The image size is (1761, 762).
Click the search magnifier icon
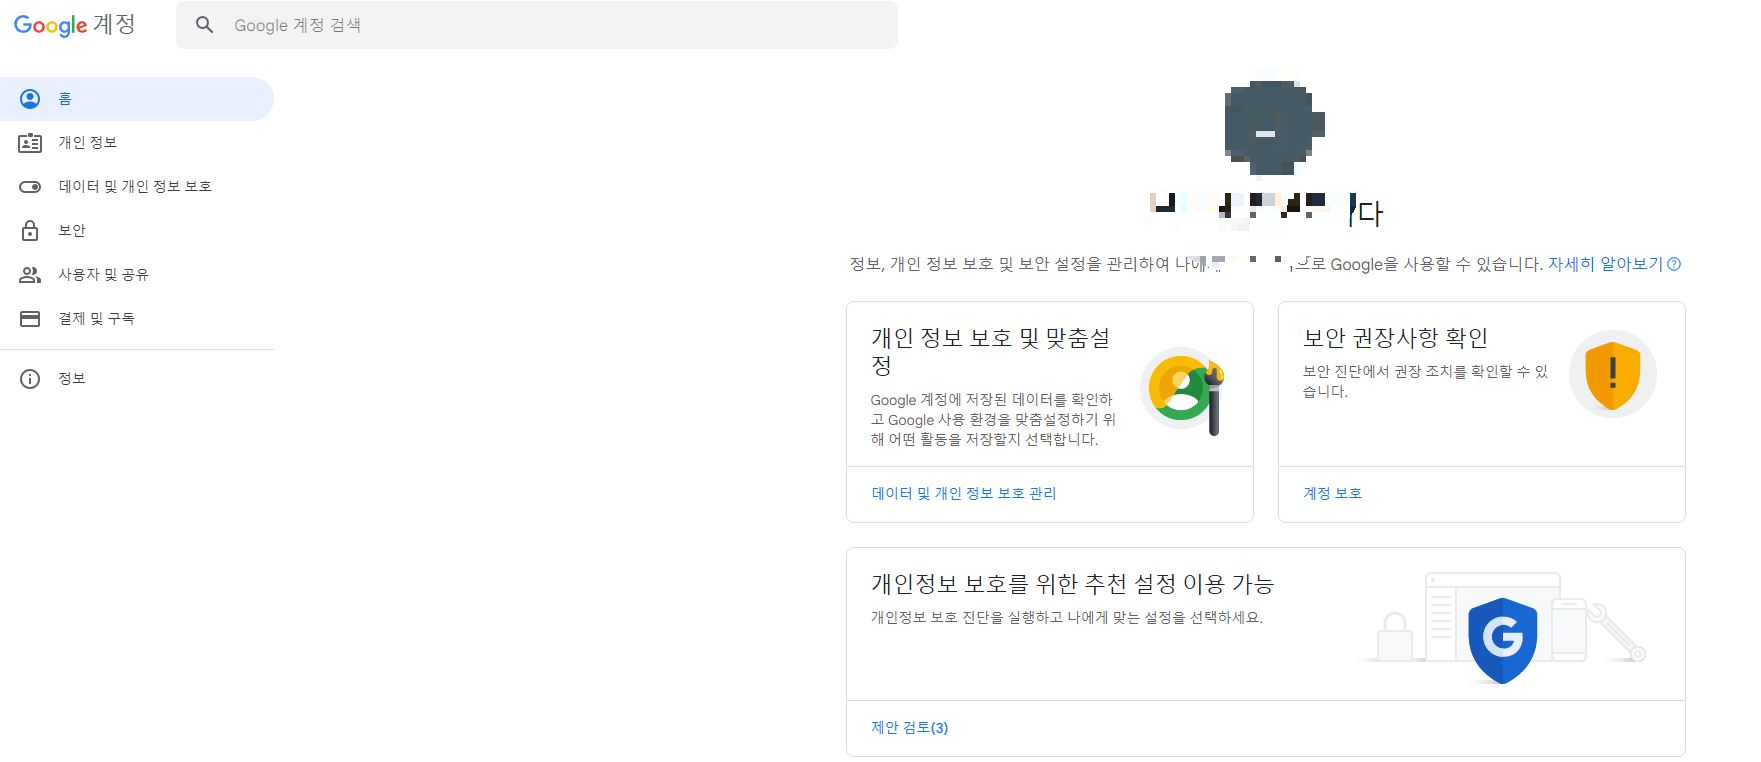coord(205,25)
